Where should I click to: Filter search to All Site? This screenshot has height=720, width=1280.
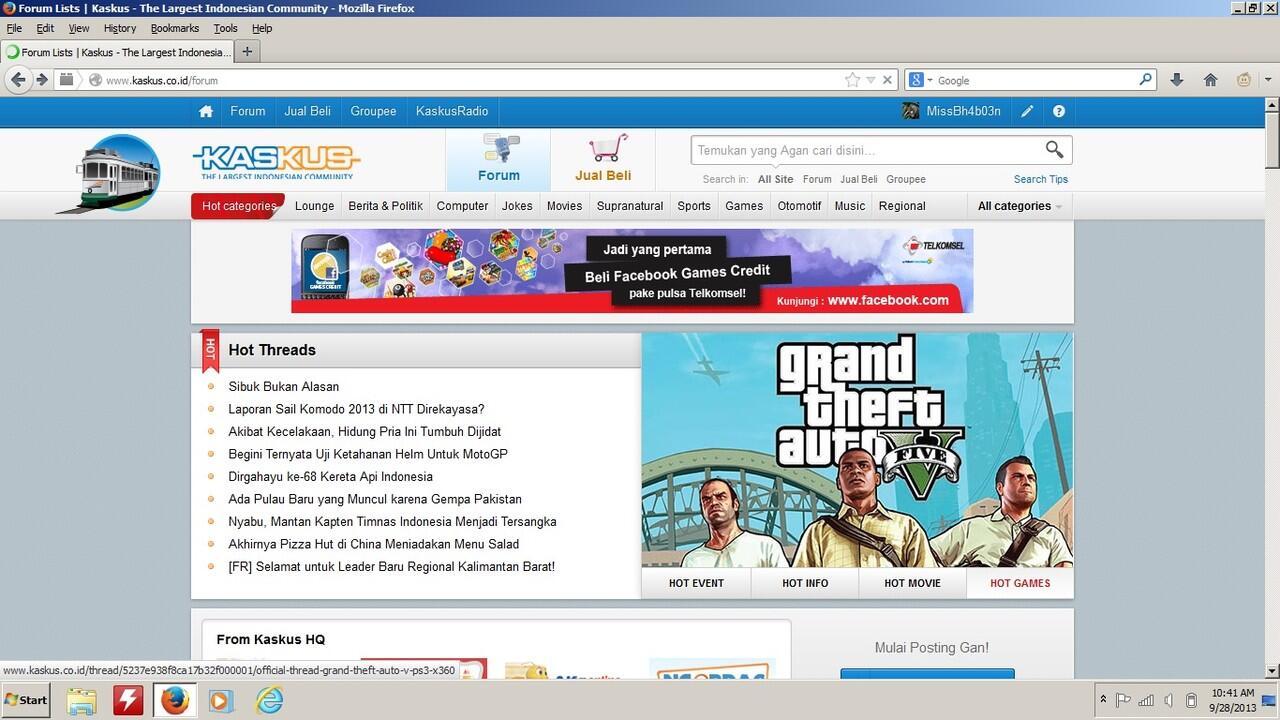click(x=775, y=179)
